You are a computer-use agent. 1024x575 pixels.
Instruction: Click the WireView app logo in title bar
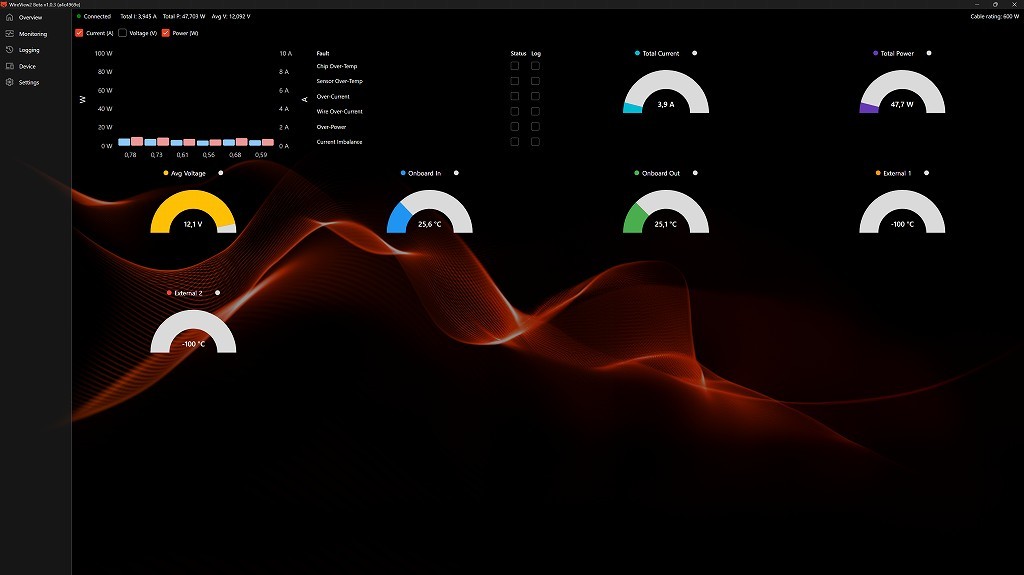[4, 4]
